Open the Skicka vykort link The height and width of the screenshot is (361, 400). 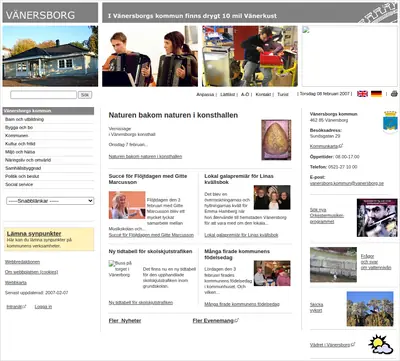click(x=316, y=307)
